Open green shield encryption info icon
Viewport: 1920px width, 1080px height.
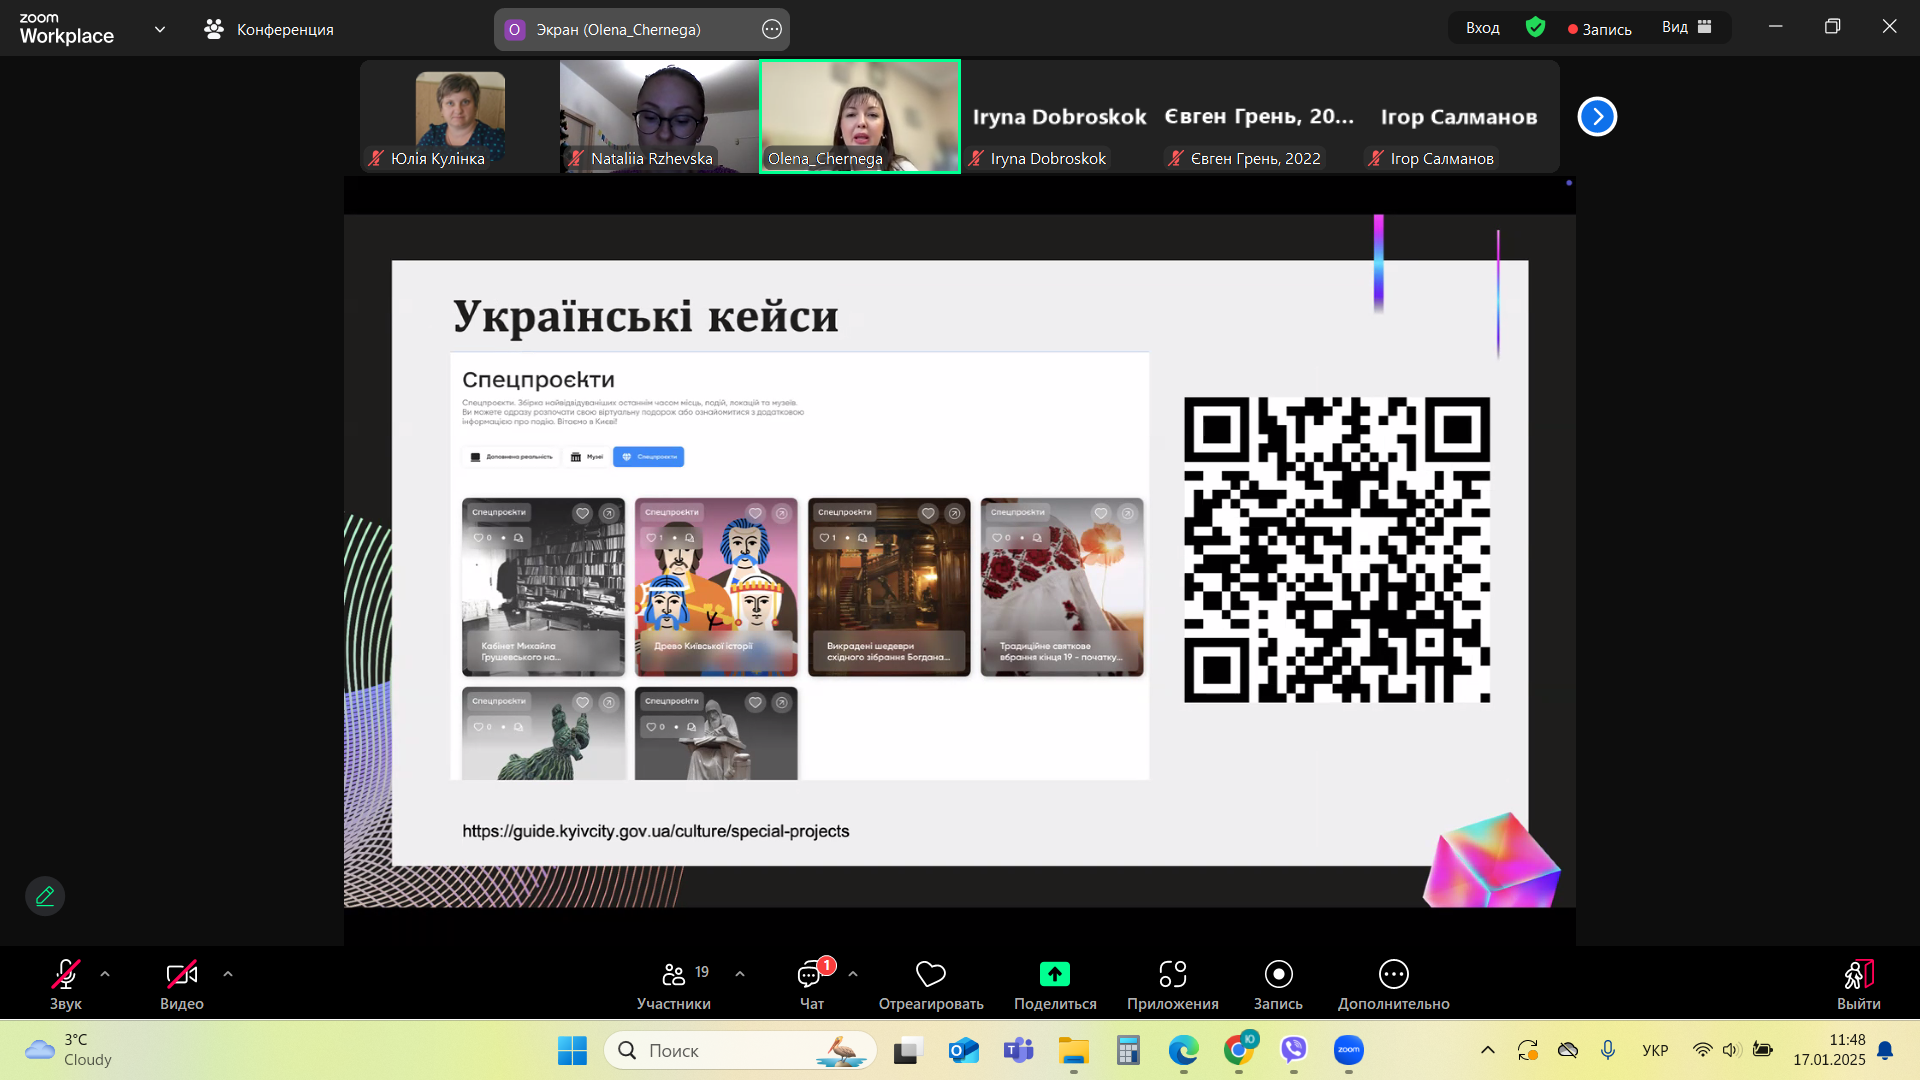[x=1536, y=27]
